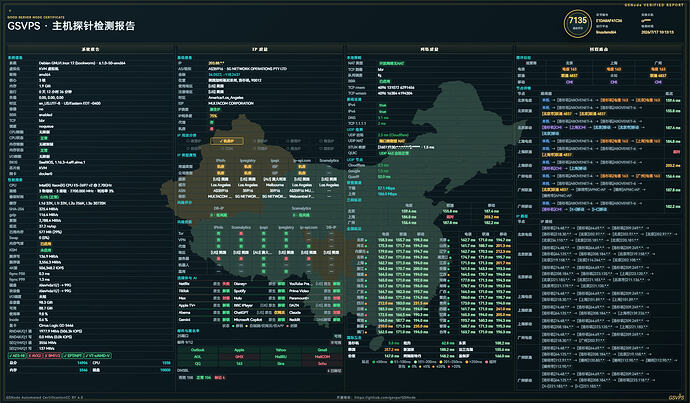
Task: Click the Spotify streaming entry
Action: 259,291
